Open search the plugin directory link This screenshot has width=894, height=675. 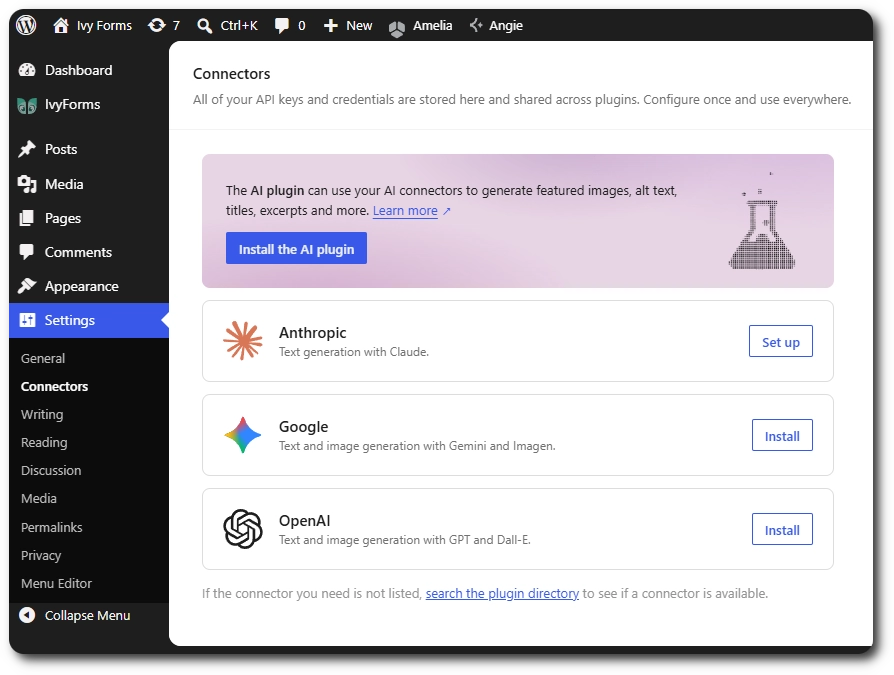(502, 593)
